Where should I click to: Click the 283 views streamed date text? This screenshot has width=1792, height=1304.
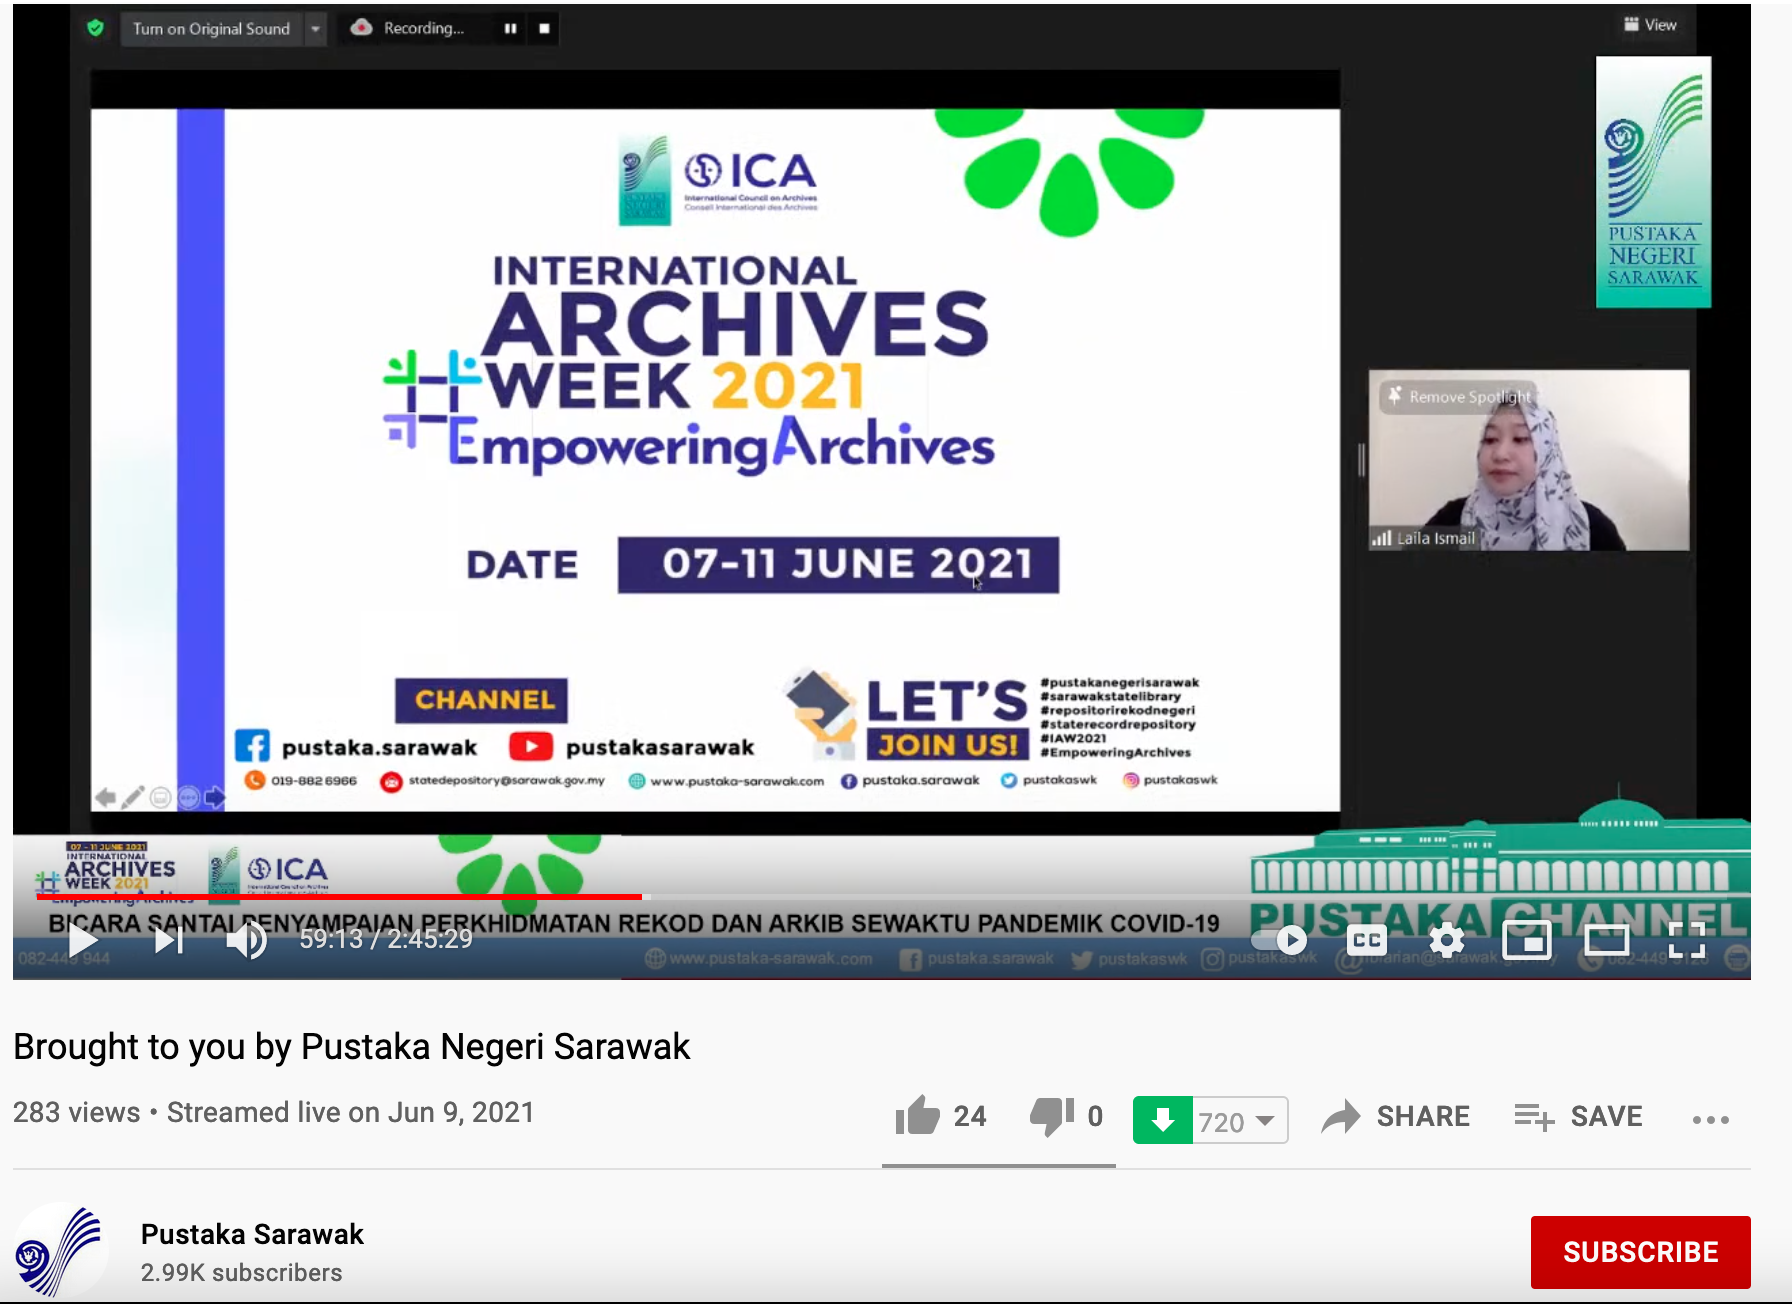(x=274, y=1113)
